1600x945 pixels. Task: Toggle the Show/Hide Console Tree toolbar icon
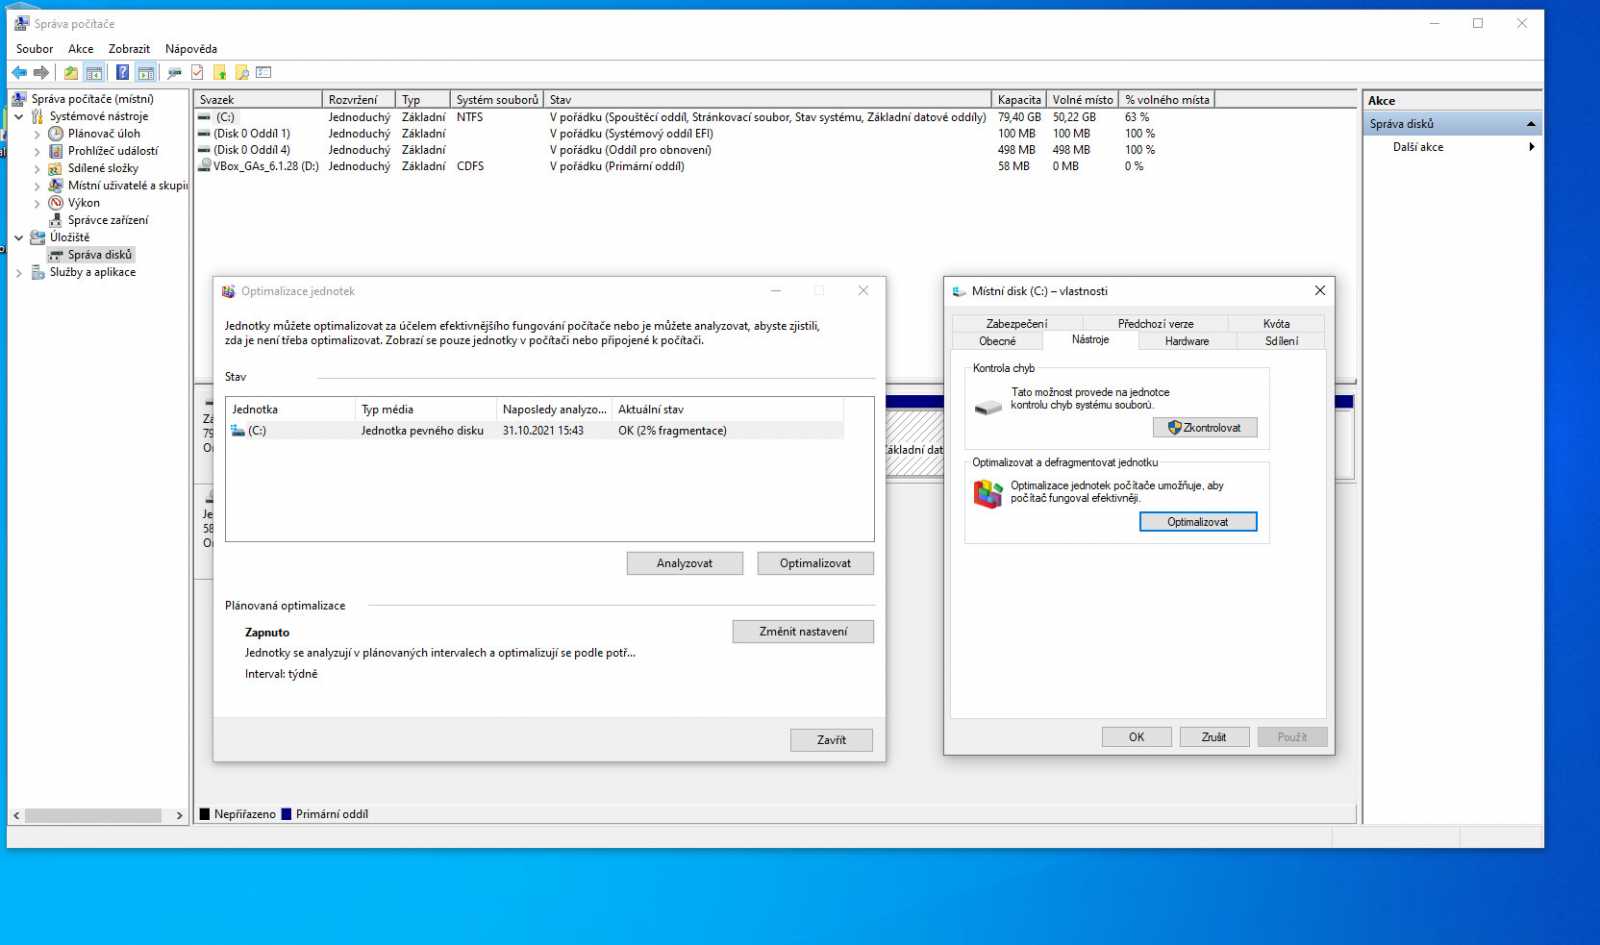pyautogui.click(x=94, y=72)
